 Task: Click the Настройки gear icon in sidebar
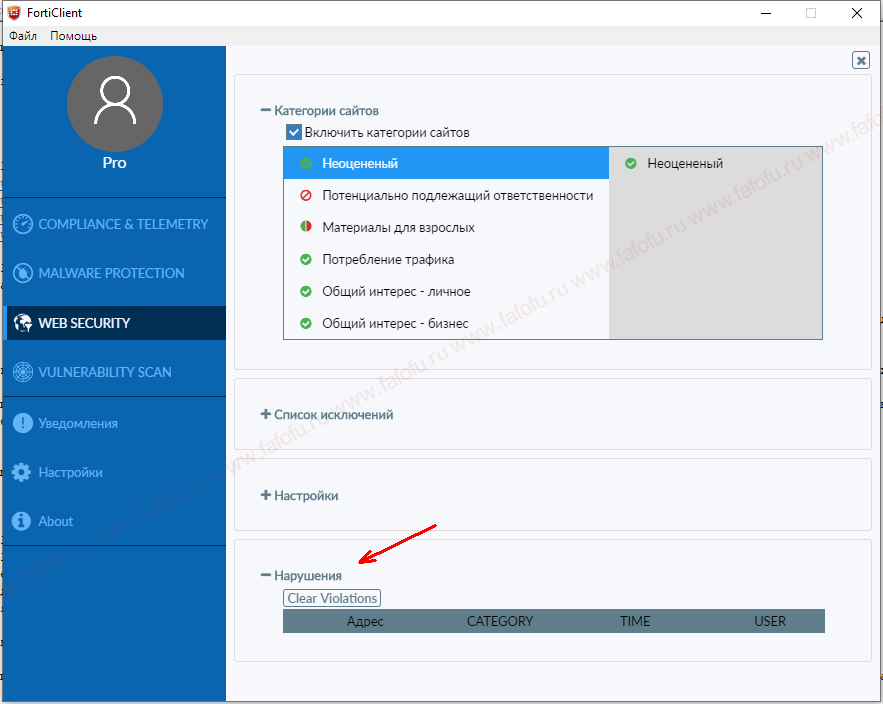click(x=21, y=472)
